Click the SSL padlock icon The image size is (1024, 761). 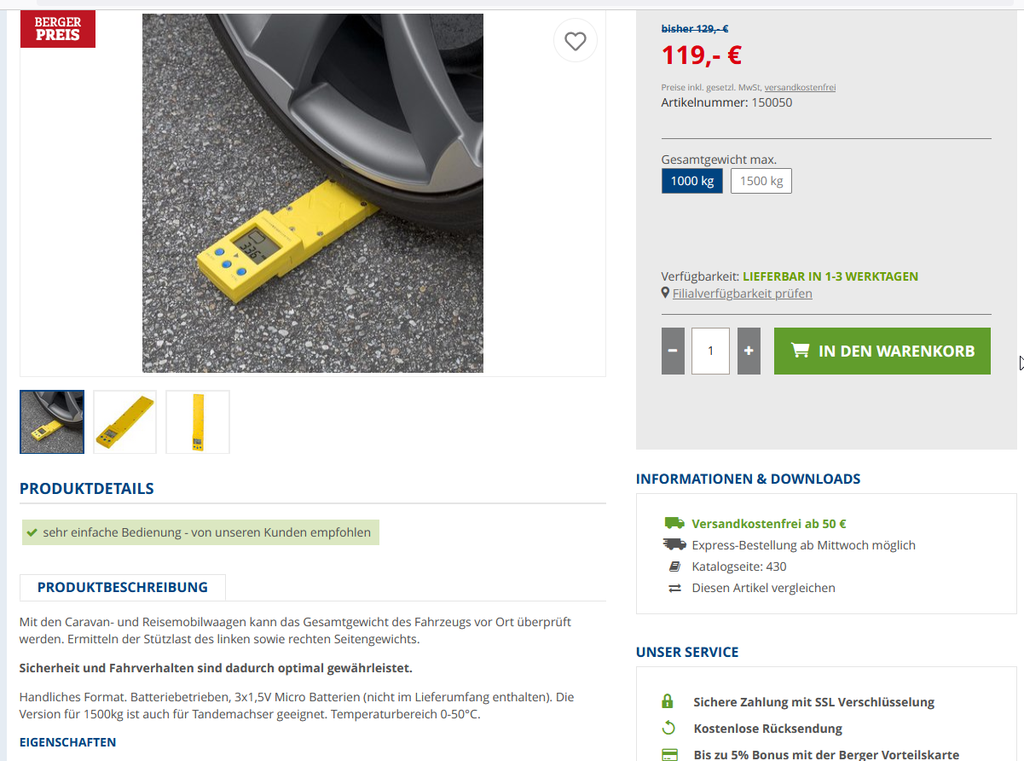click(667, 702)
